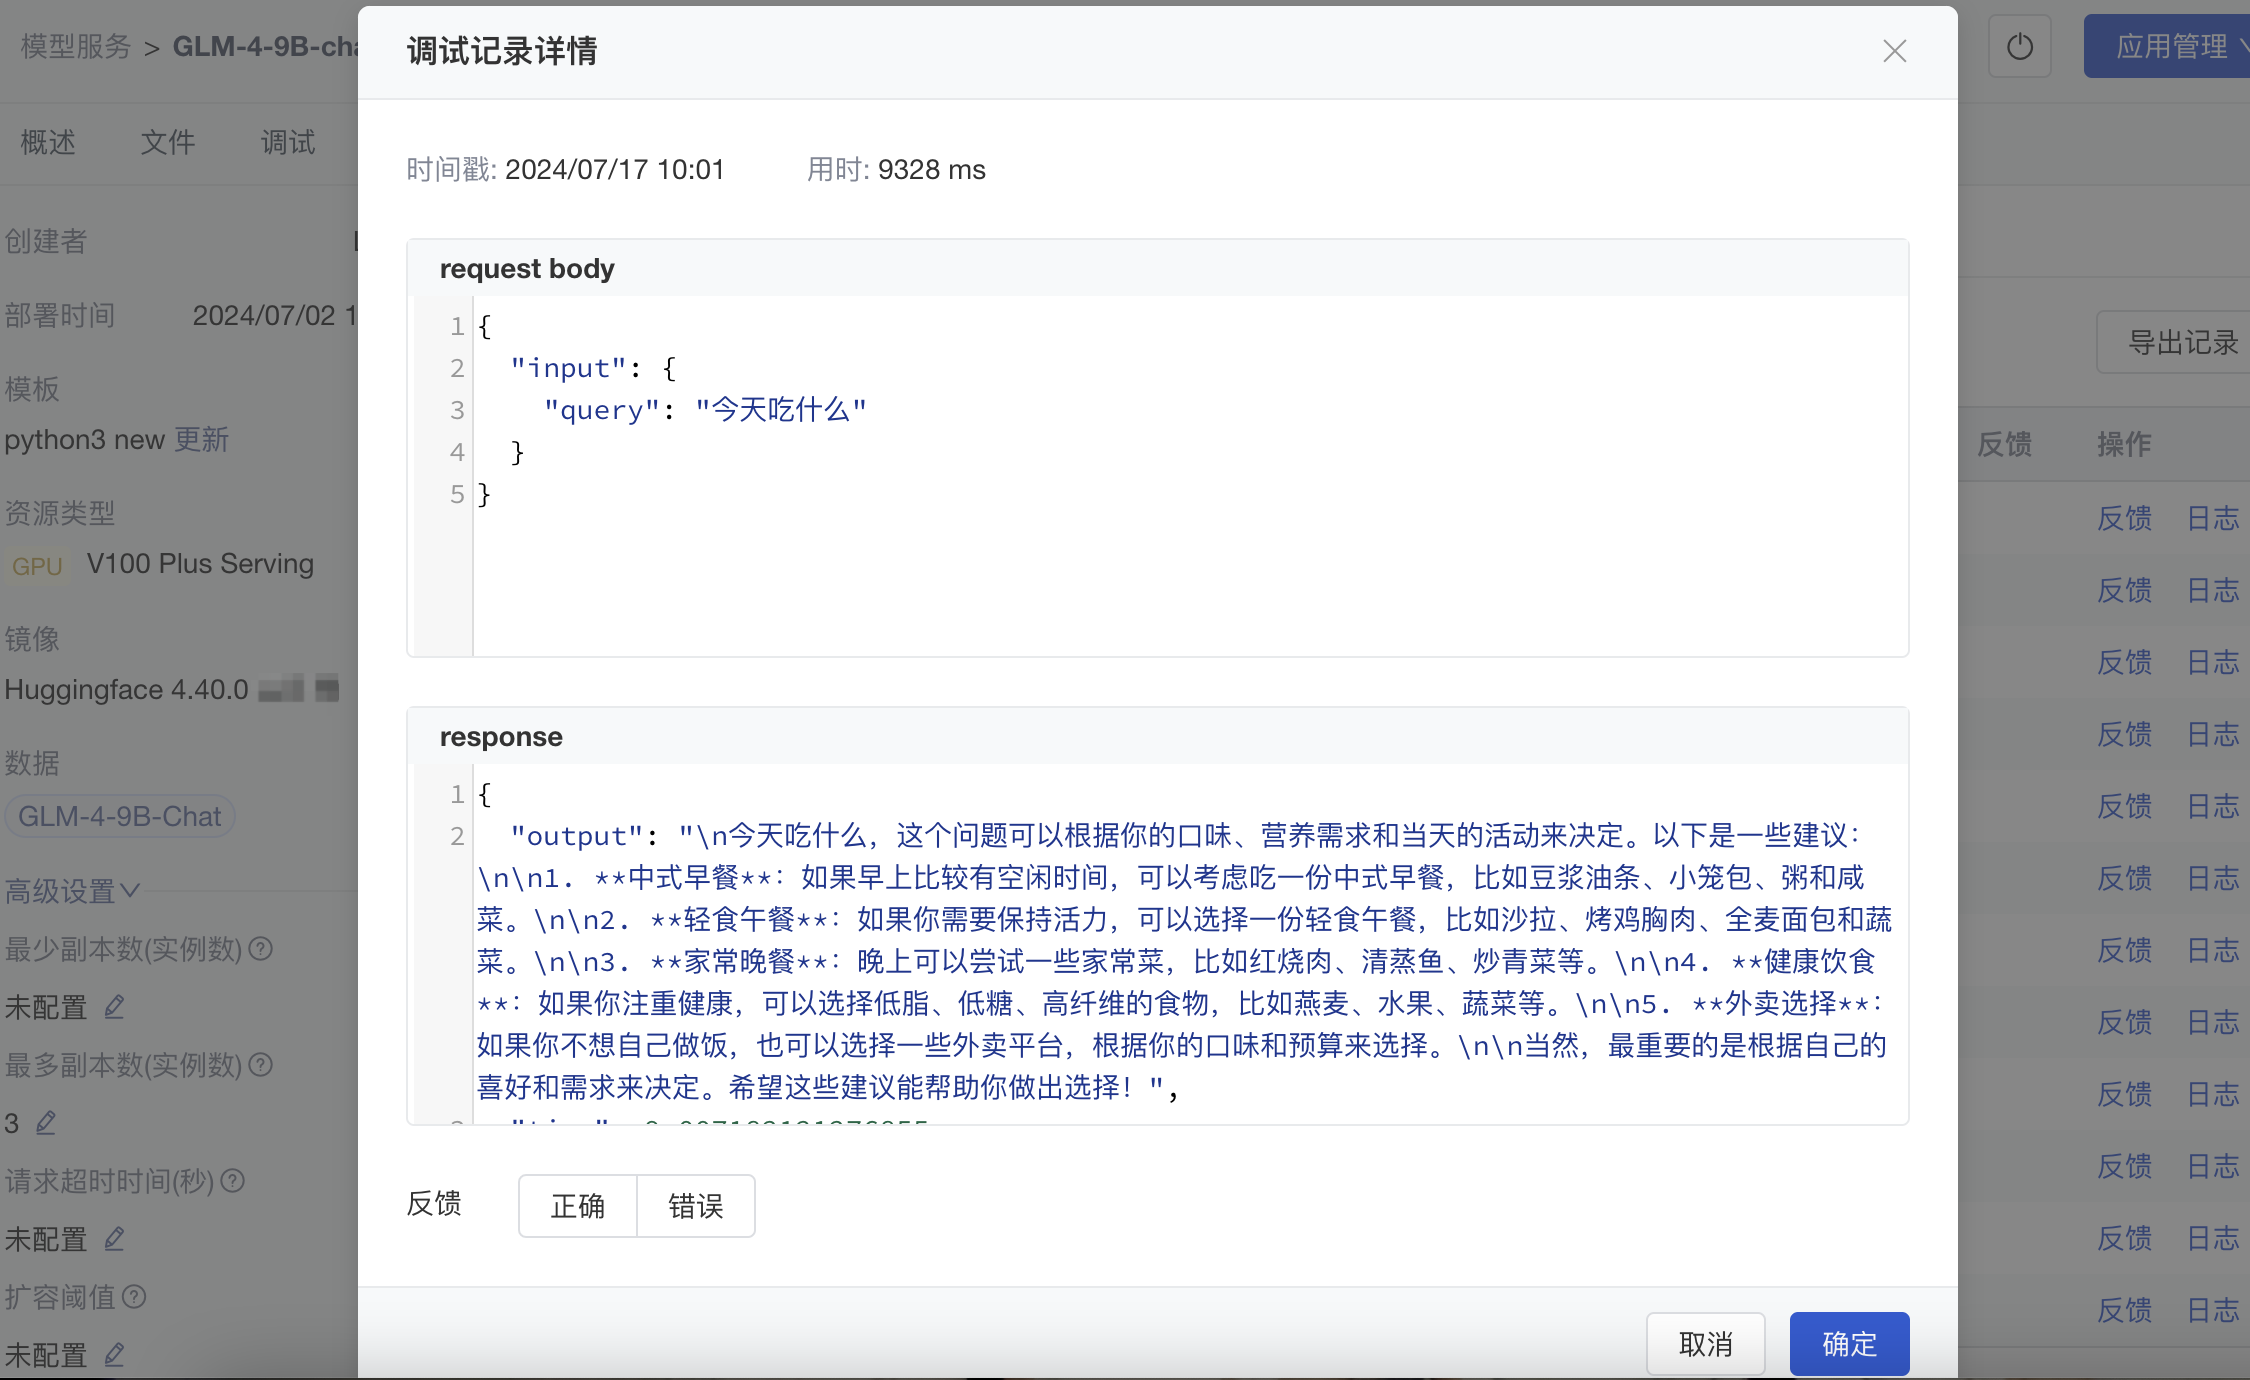
Task: Click the power icon button
Action: 2019,47
